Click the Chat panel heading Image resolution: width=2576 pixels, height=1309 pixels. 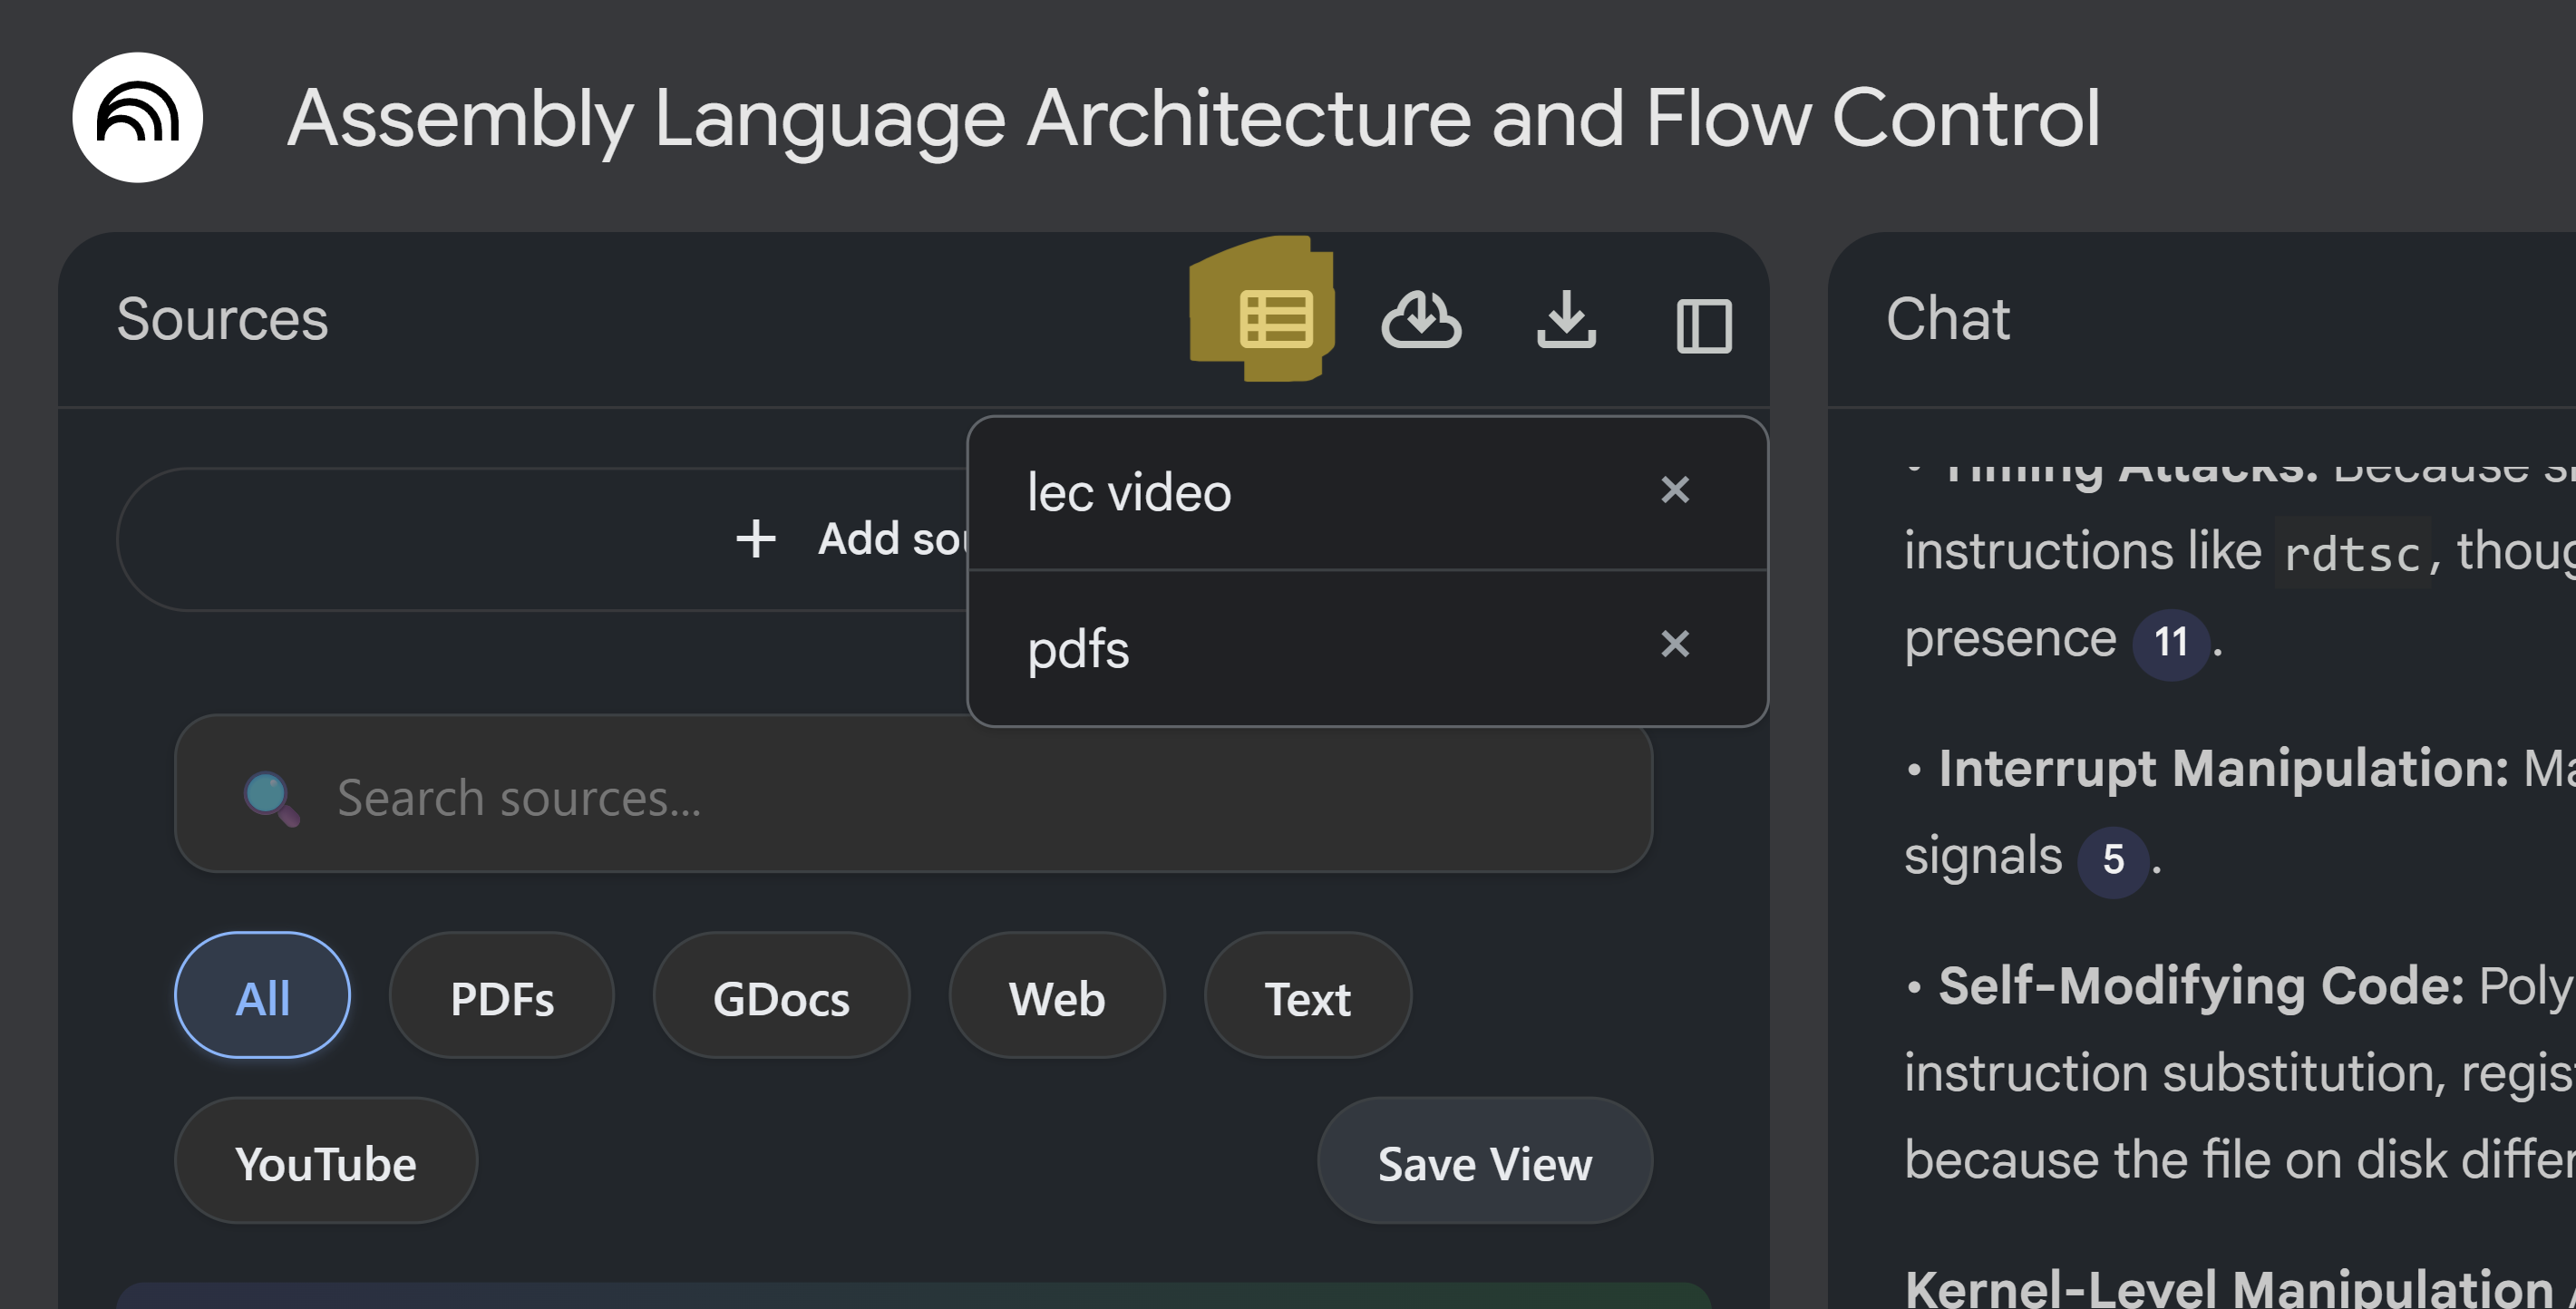click(1948, 320)
